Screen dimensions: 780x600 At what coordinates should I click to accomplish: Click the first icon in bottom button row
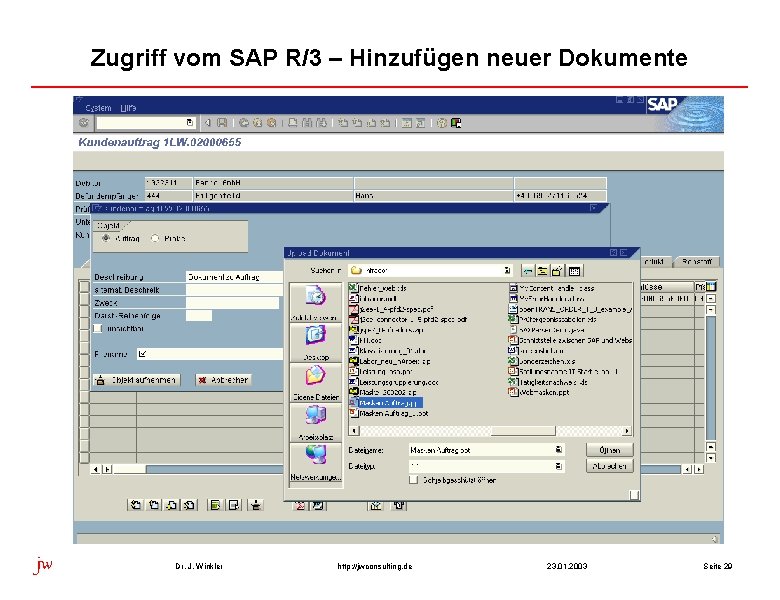coord(135,505)
